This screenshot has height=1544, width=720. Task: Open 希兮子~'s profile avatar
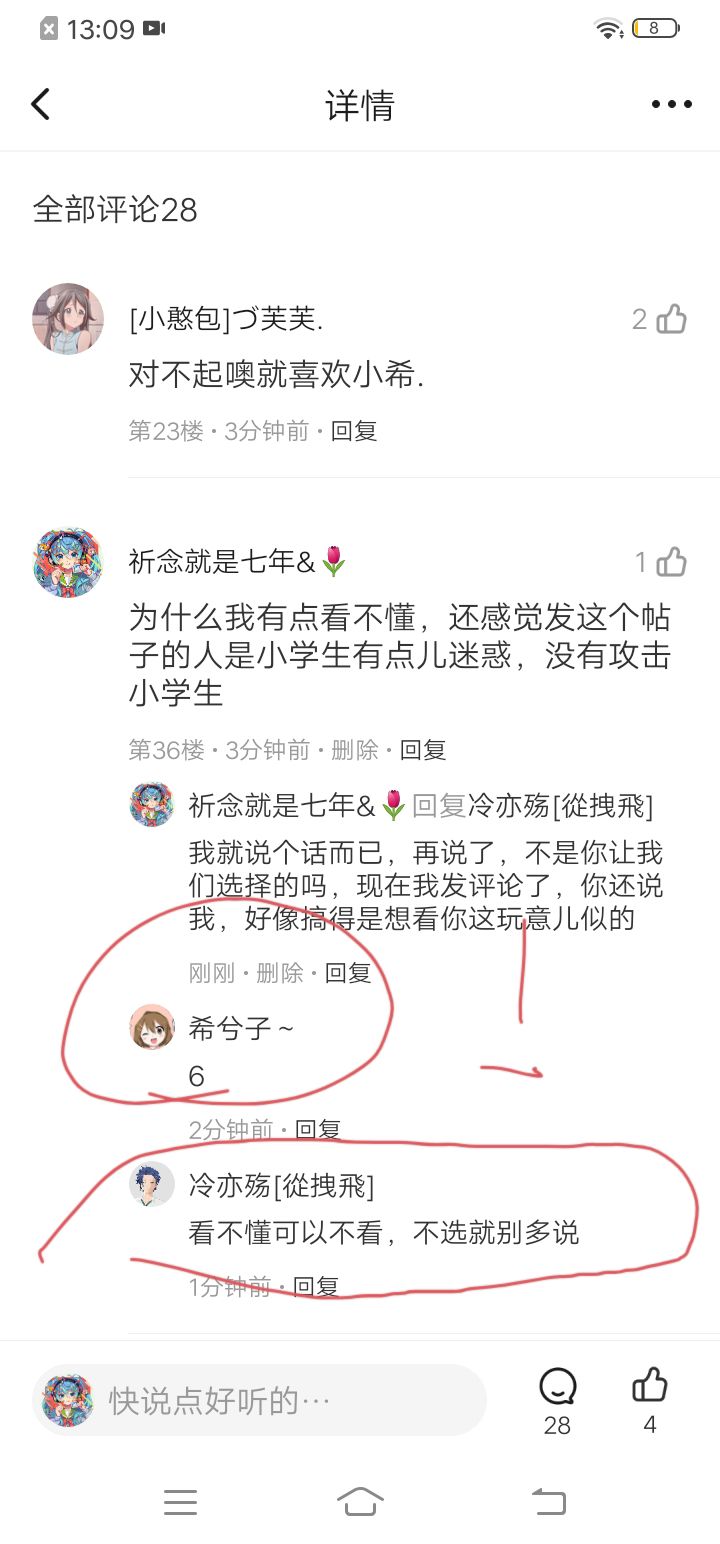(x=152, y=1027)
